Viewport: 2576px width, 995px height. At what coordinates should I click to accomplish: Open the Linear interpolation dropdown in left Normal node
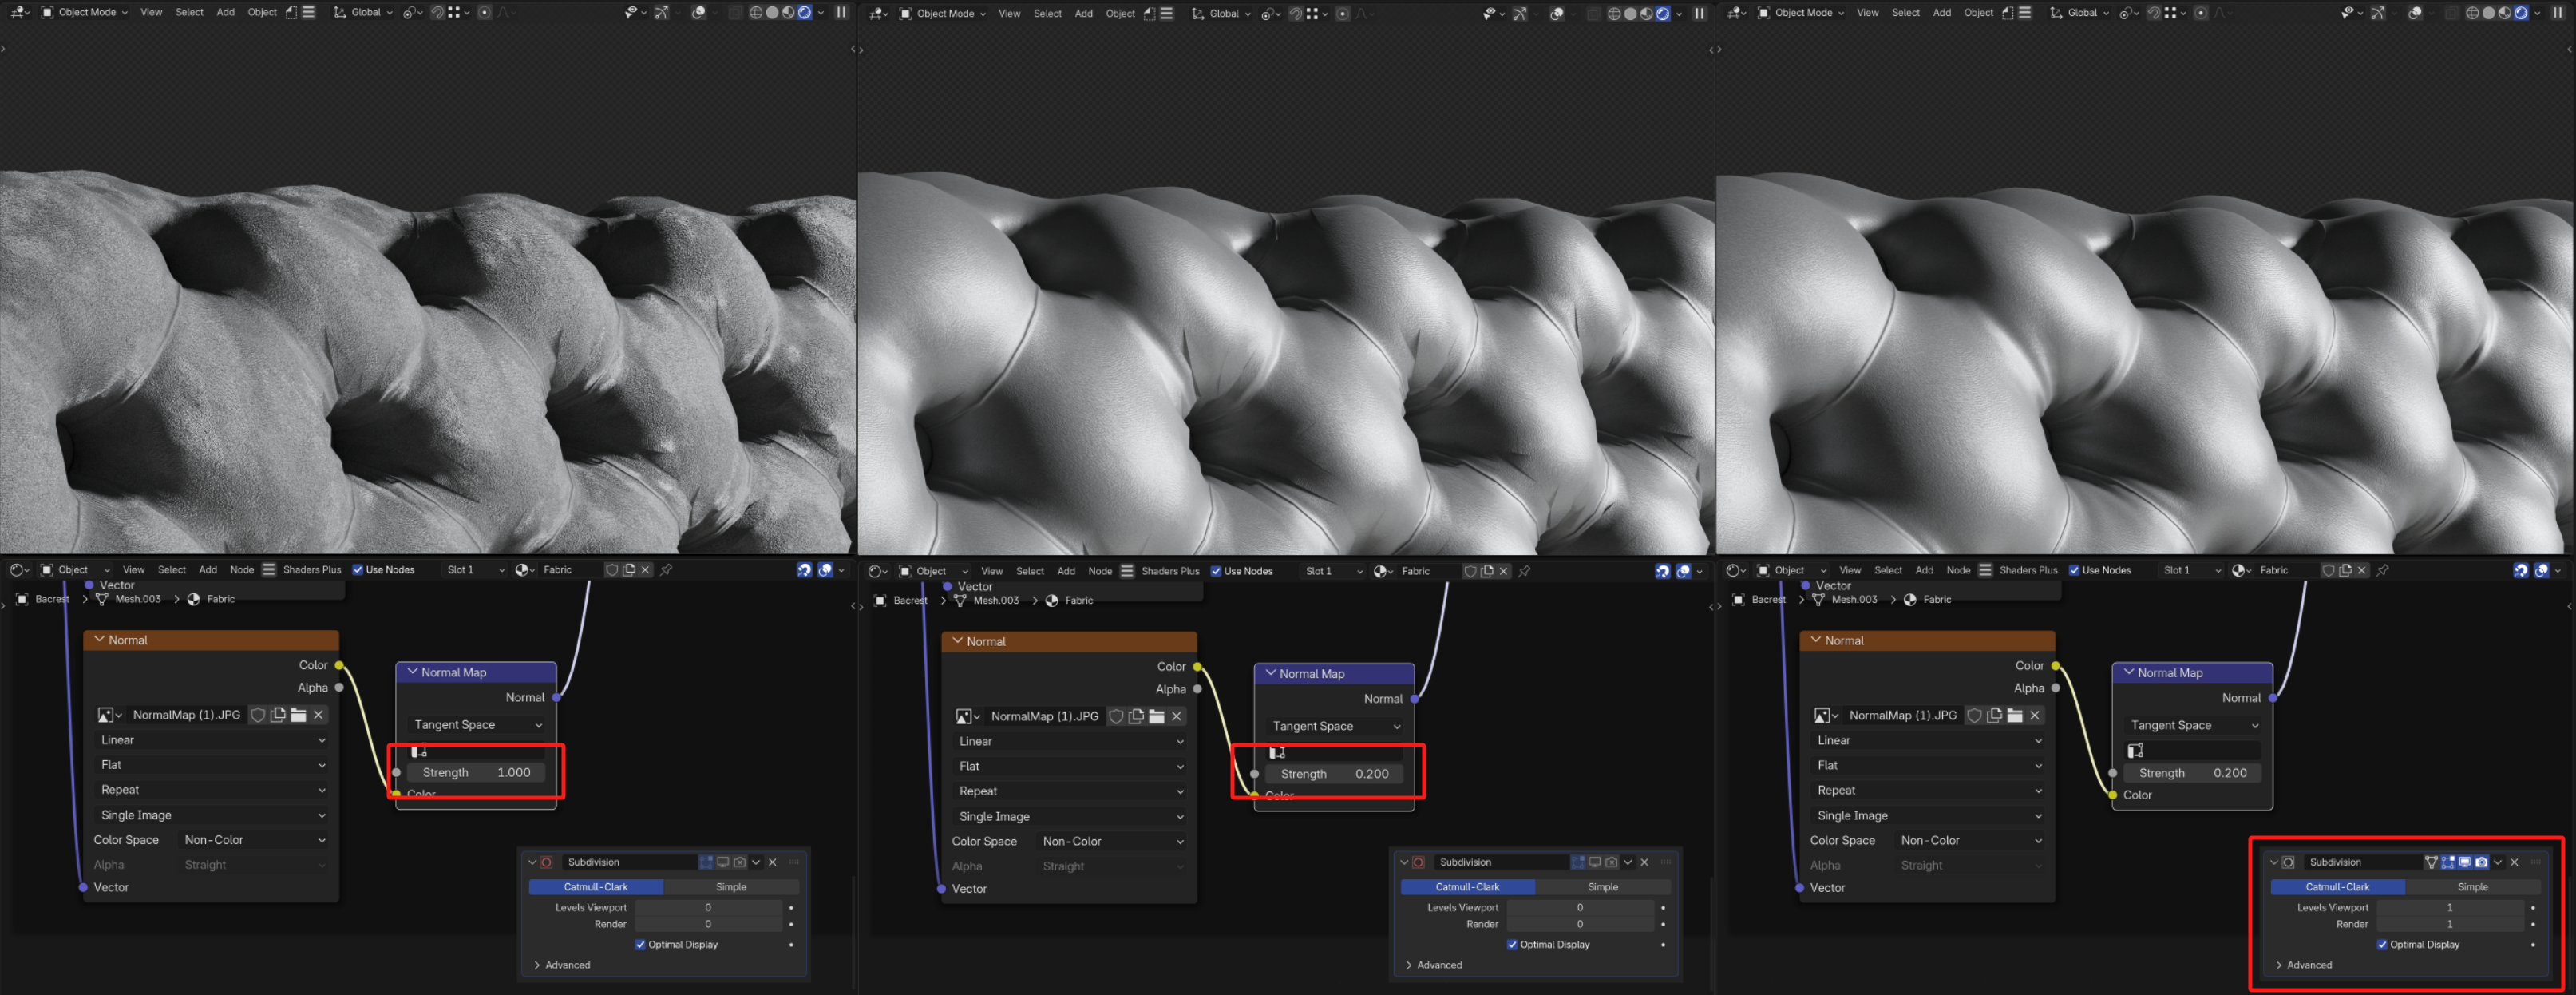(212, 740)
